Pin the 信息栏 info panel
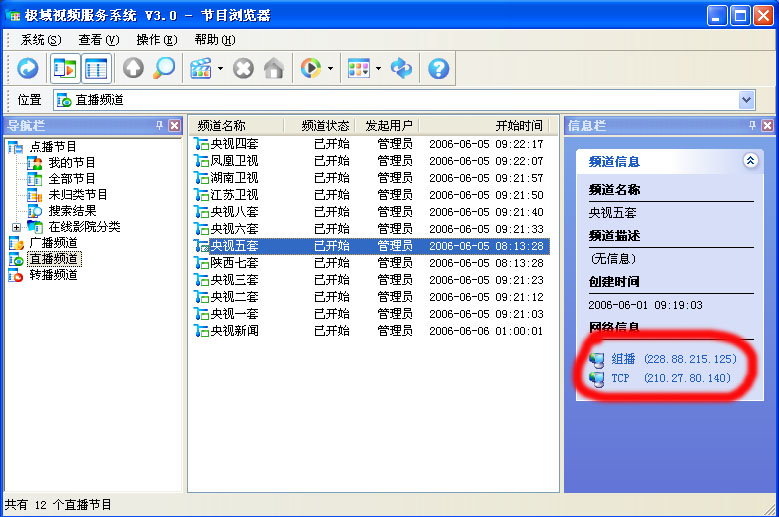This screenshot has width=779, height=517. pos(753,125)
